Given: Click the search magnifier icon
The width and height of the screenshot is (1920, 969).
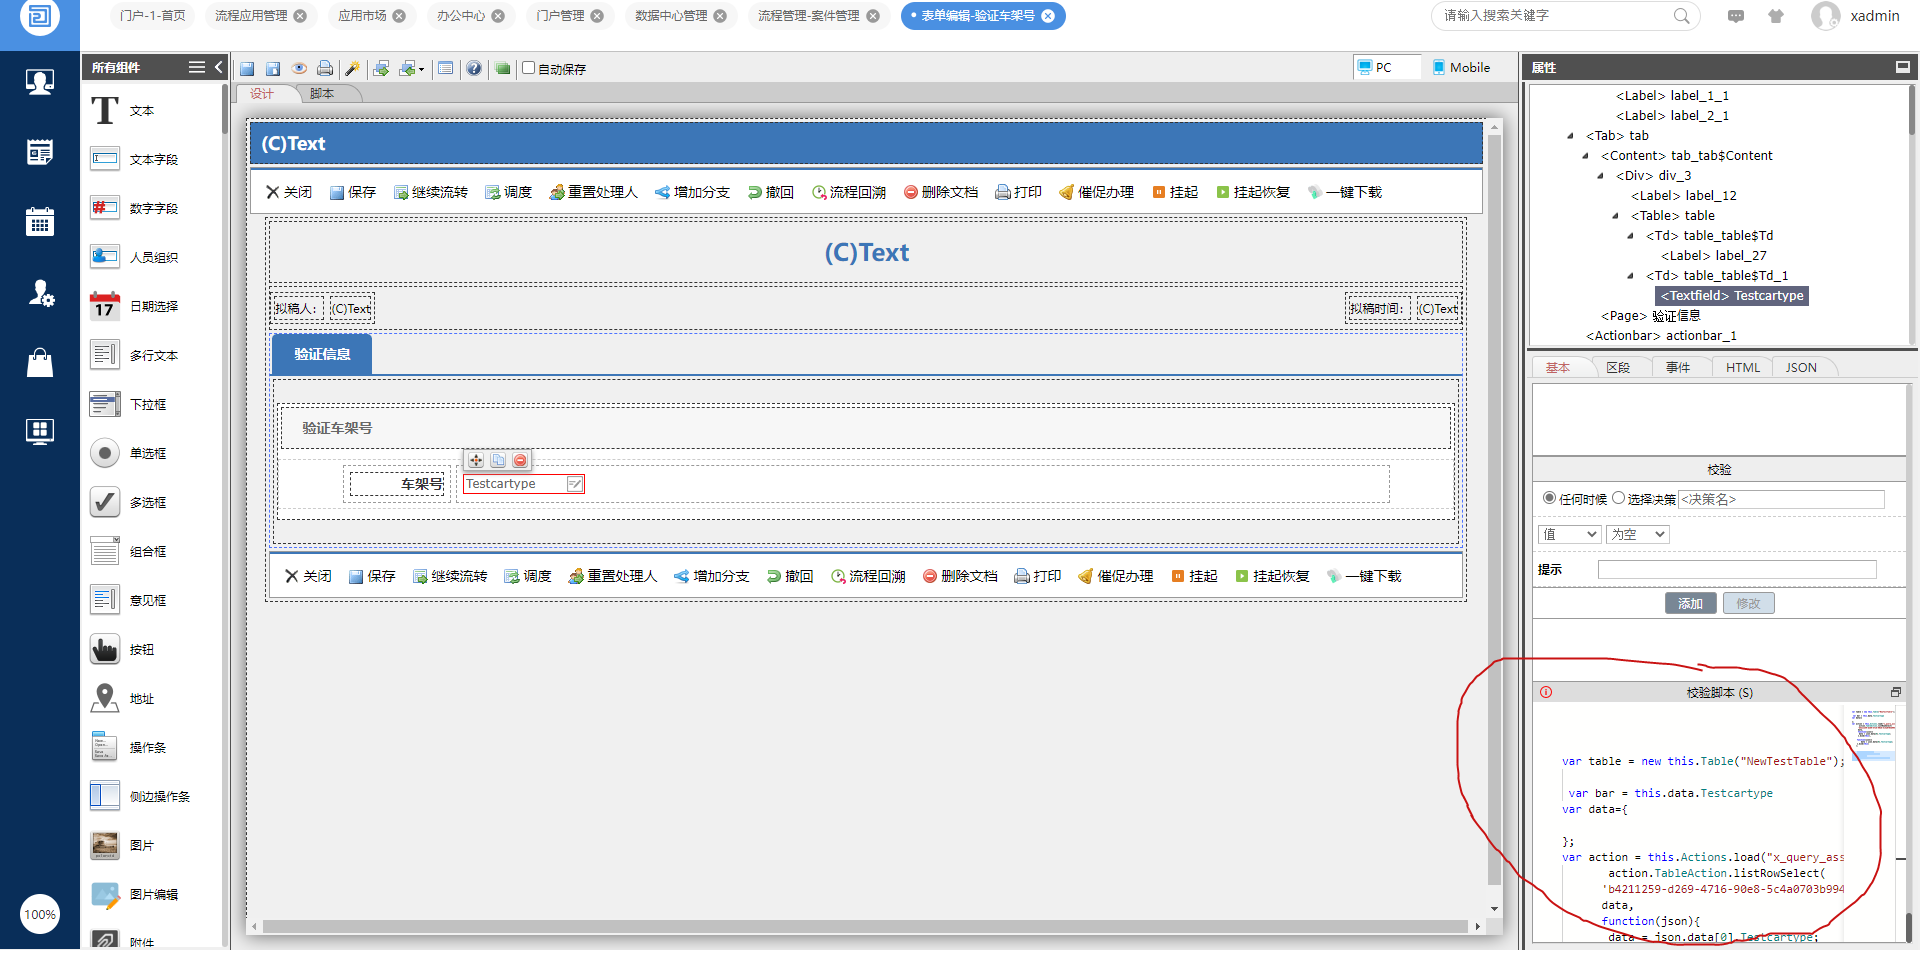Looking at the screenshot, I should point(1681,16).
